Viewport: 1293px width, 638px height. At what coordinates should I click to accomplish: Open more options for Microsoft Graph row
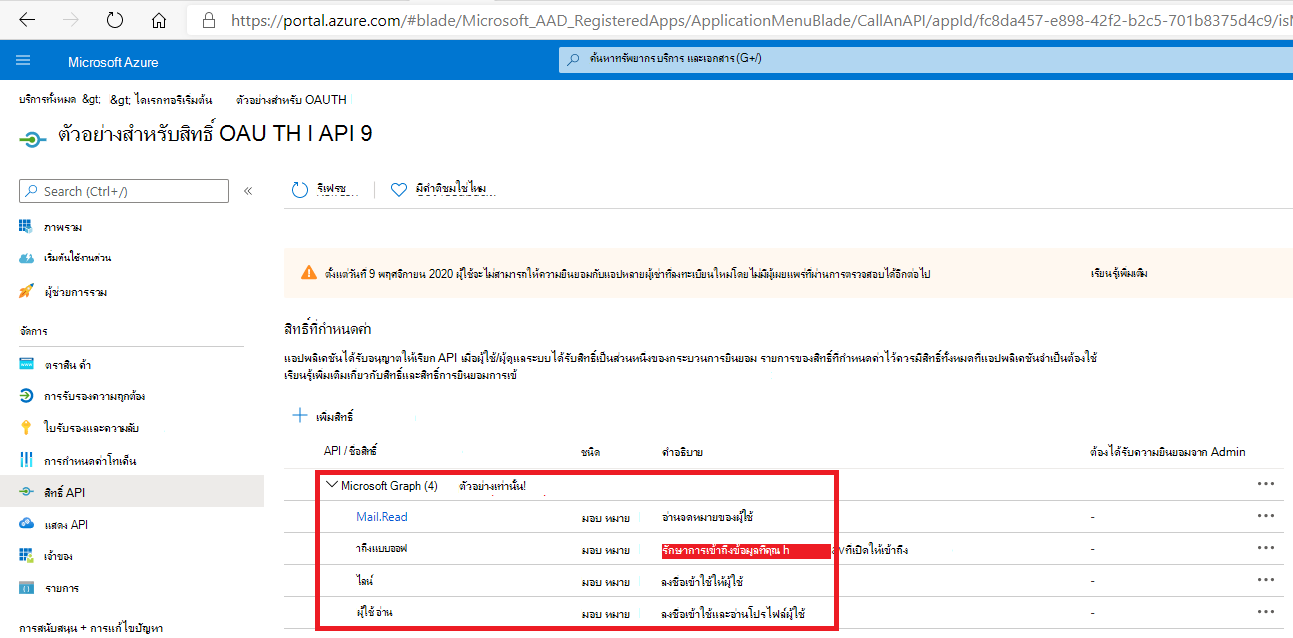coord(1266,484)
